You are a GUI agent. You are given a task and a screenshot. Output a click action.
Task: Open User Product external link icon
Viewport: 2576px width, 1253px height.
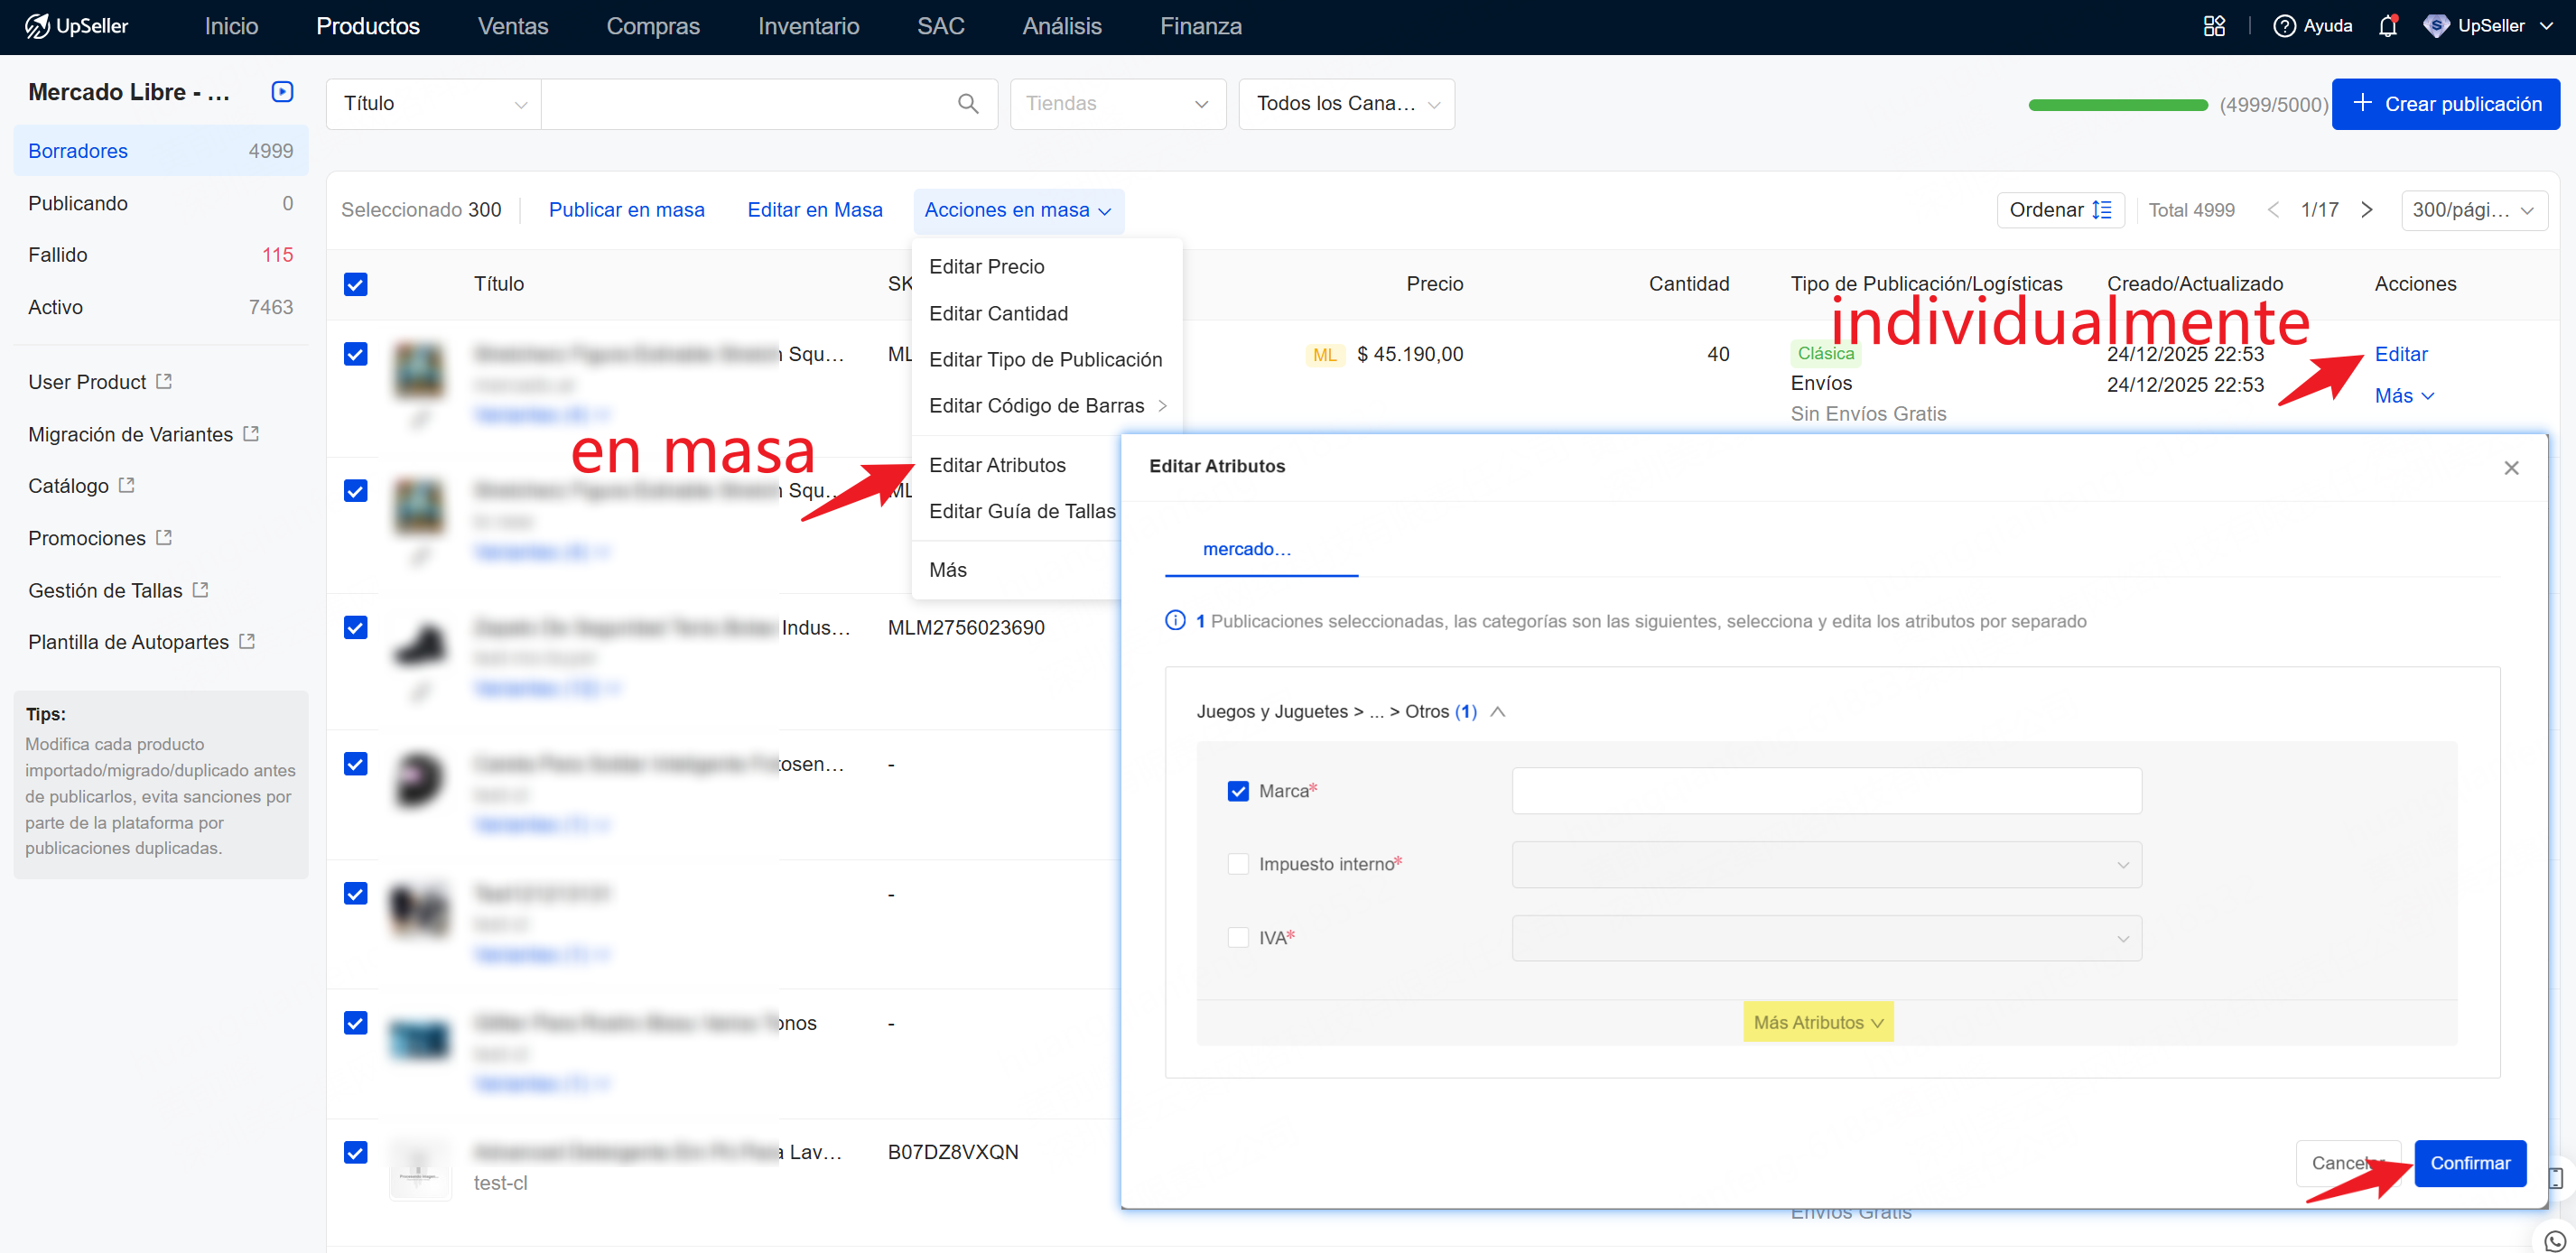164,381
